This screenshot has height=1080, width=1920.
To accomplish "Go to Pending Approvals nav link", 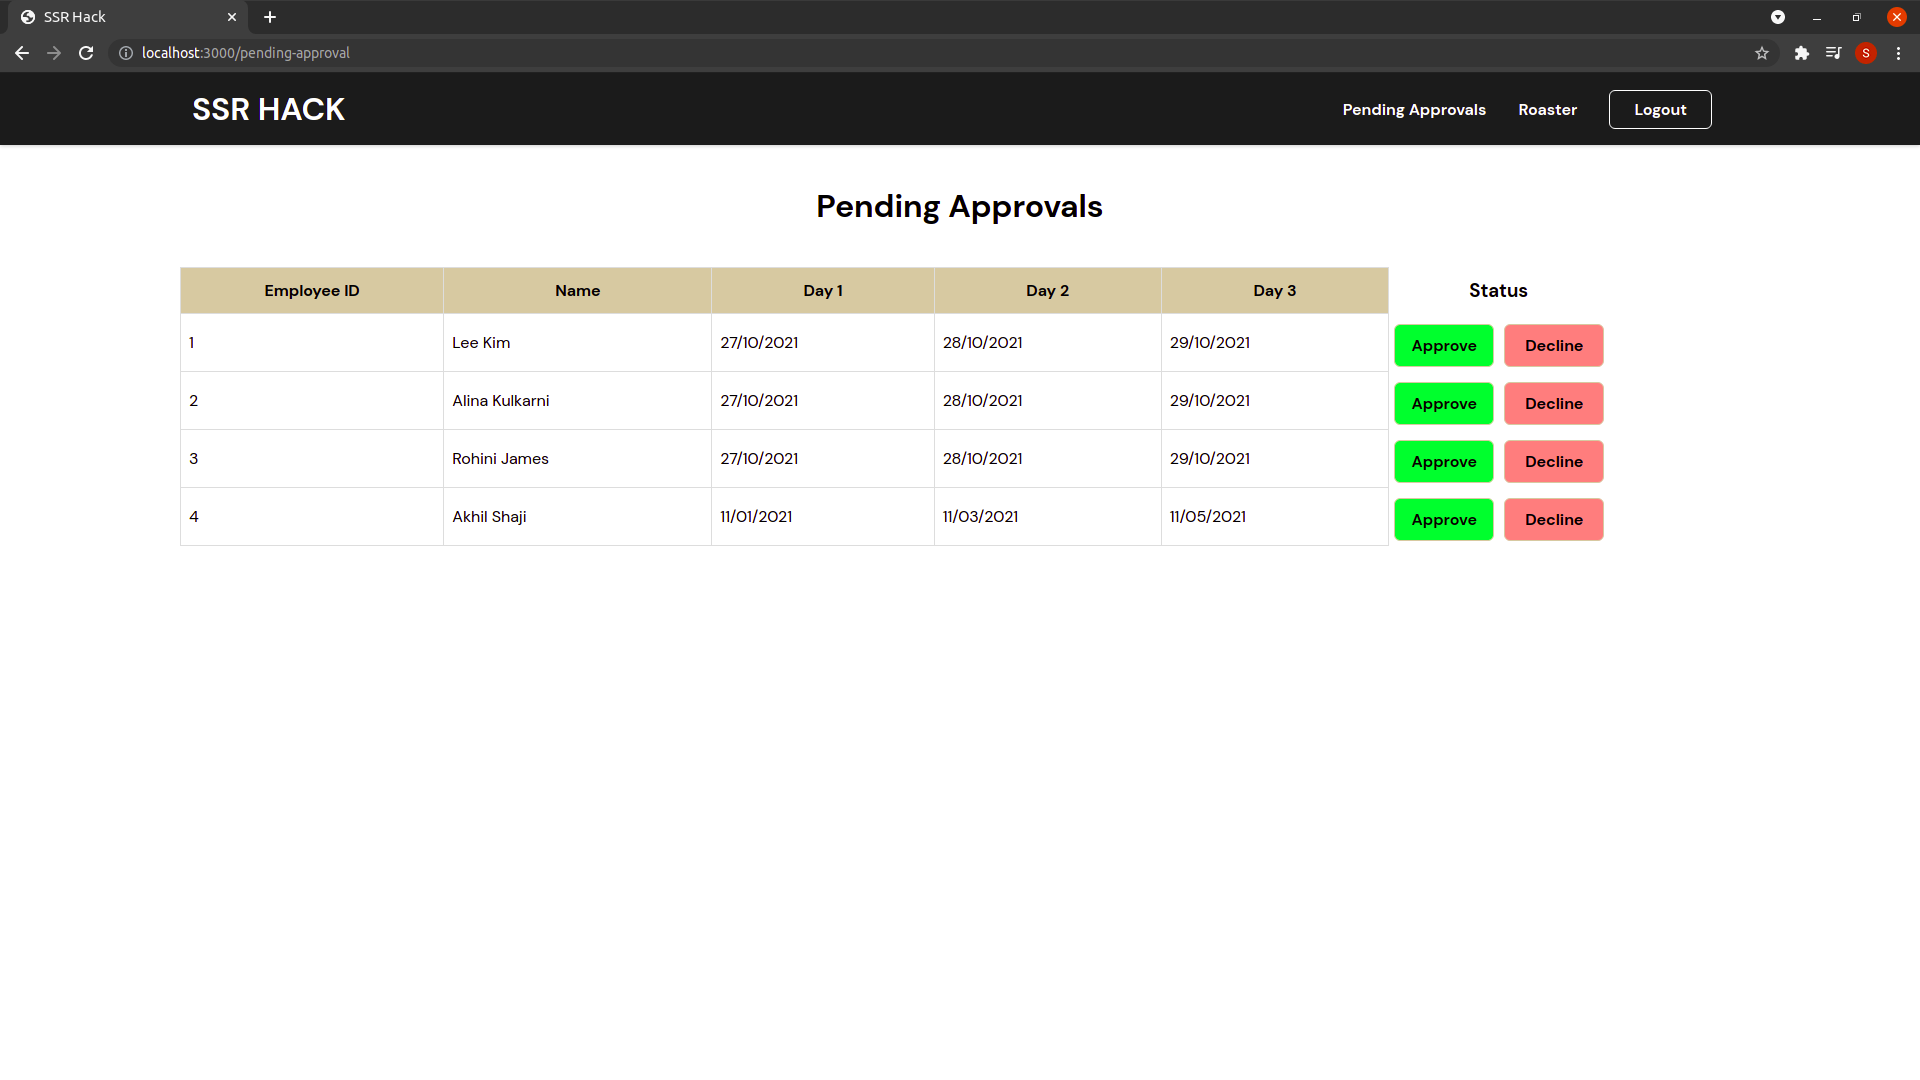I will [x=1413, y=110].
